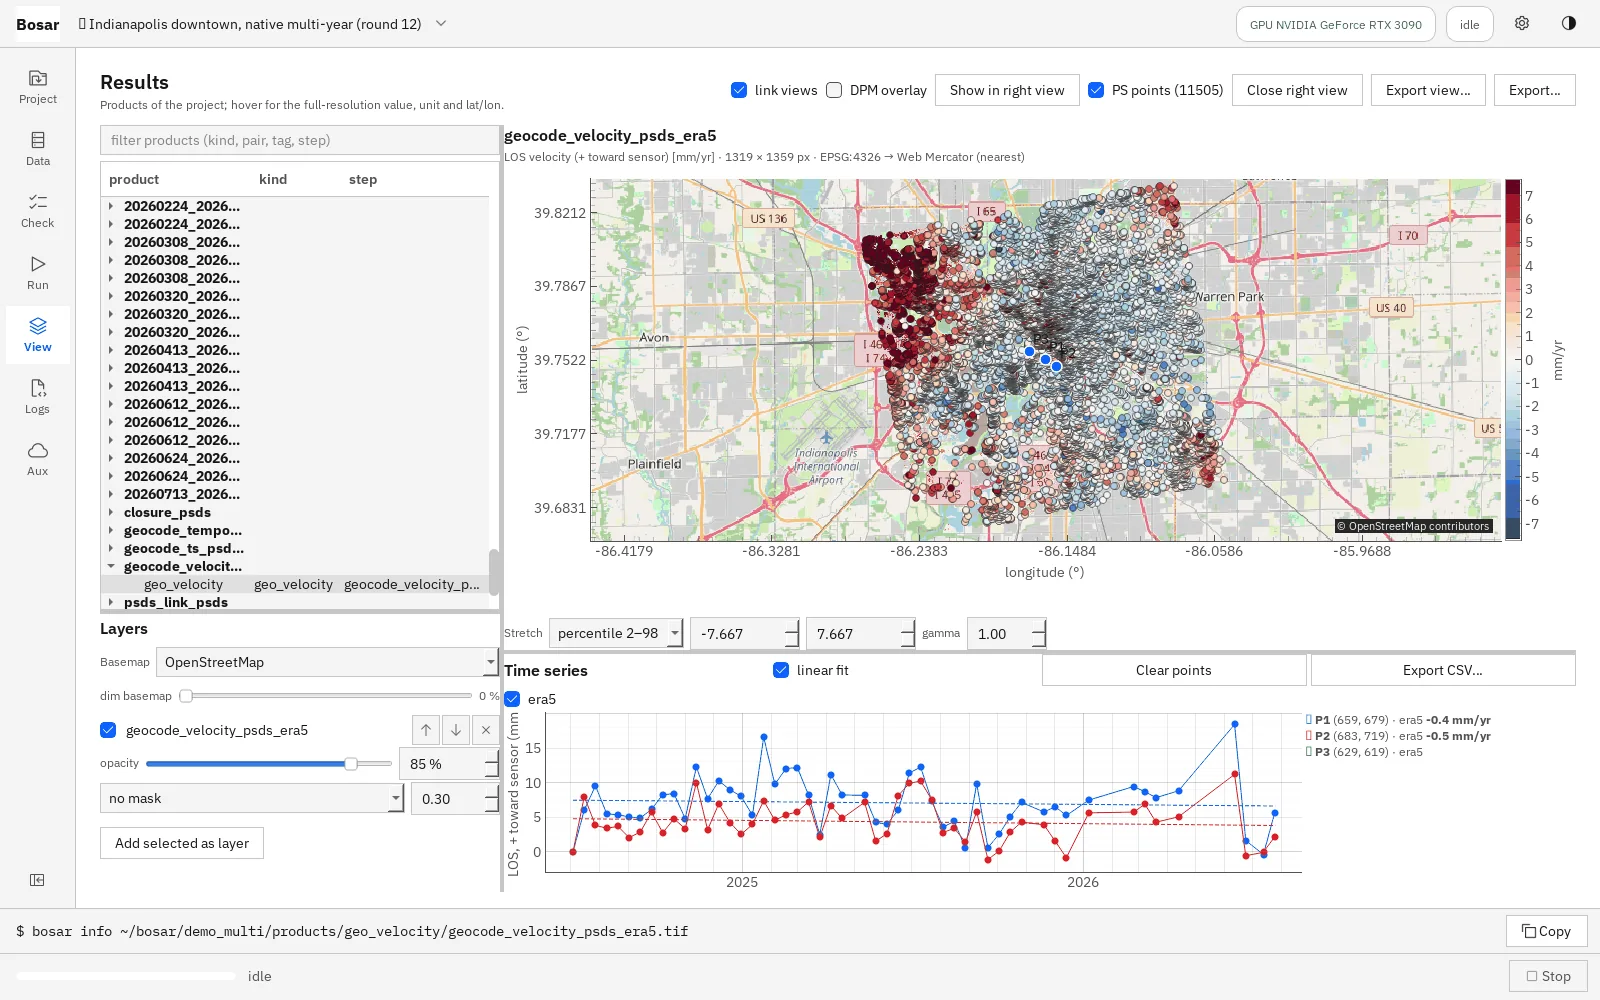Click Export view... button
This screenshot has height=1000, width=1600.
pos(1428,90)
